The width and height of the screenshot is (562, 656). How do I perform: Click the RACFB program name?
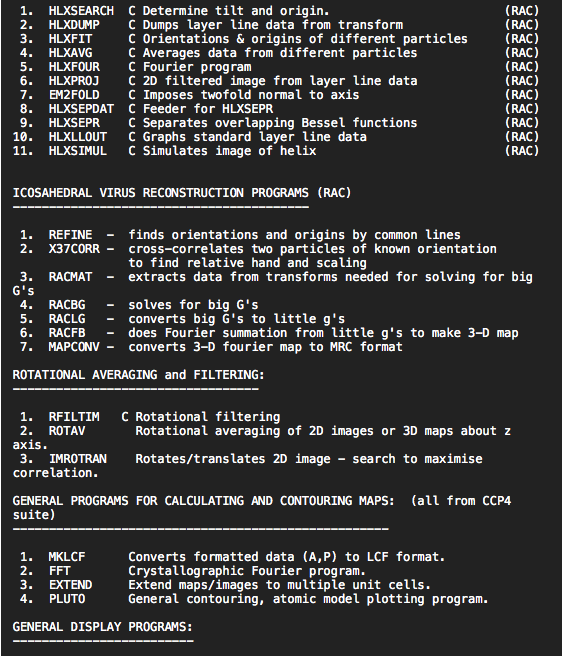coord(67,333)
